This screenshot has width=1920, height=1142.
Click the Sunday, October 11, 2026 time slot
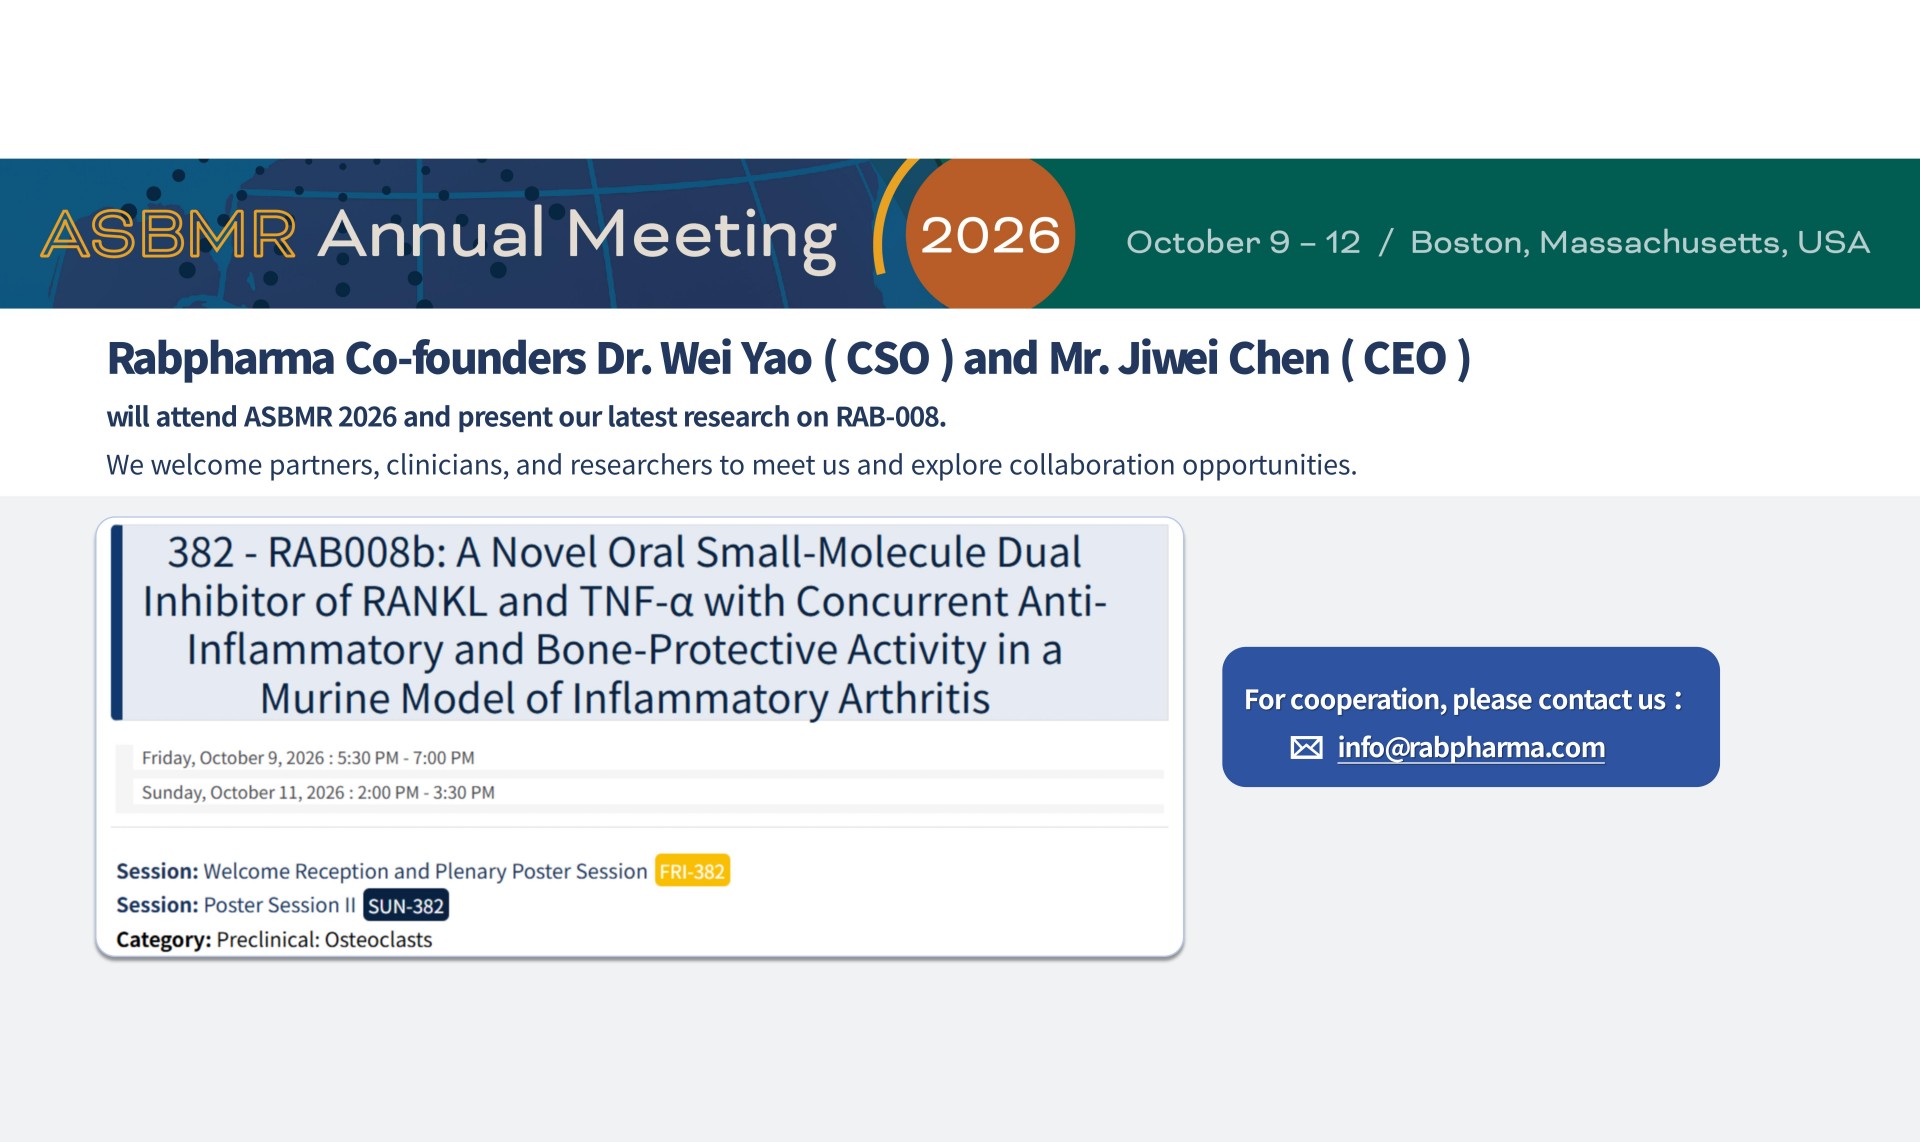click(318, 792)
